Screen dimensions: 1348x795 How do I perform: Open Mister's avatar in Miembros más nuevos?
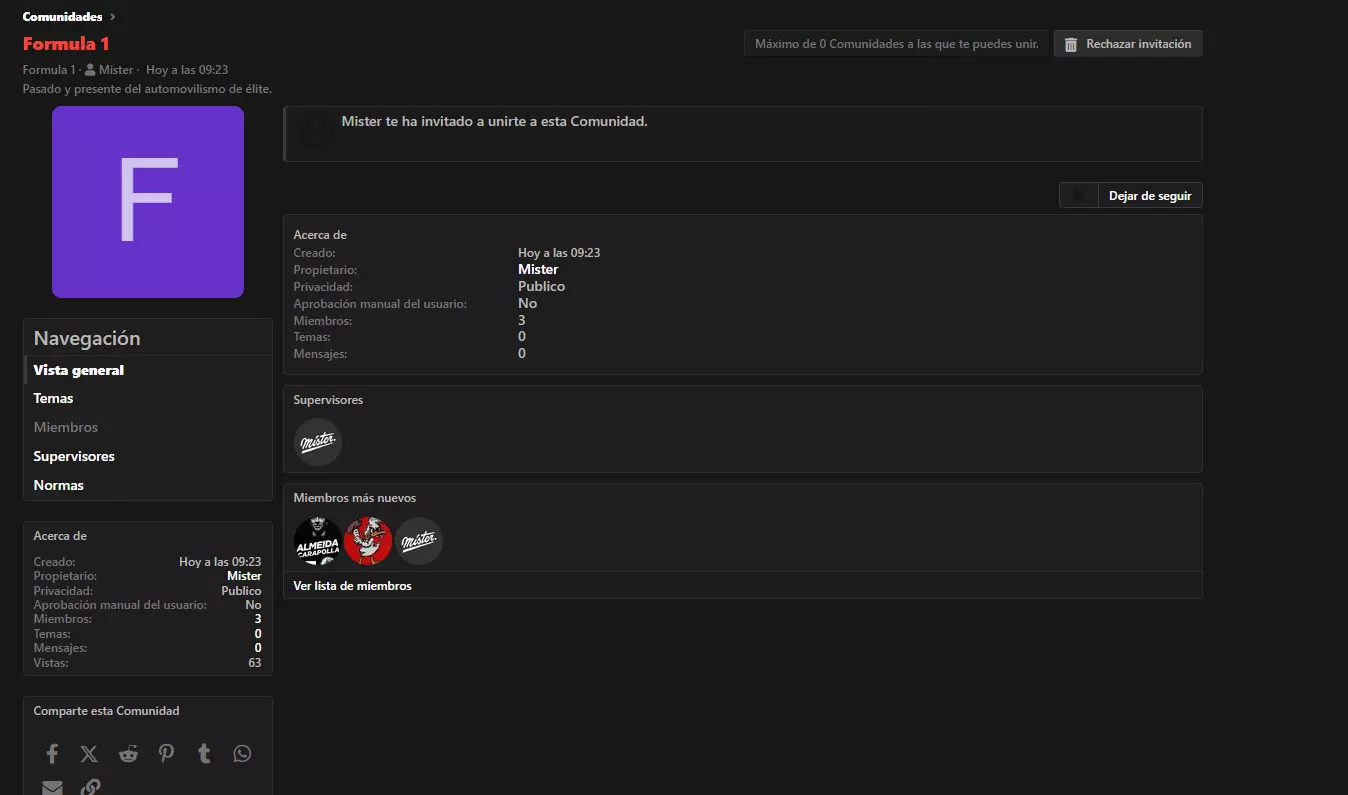tap(419, 541)
